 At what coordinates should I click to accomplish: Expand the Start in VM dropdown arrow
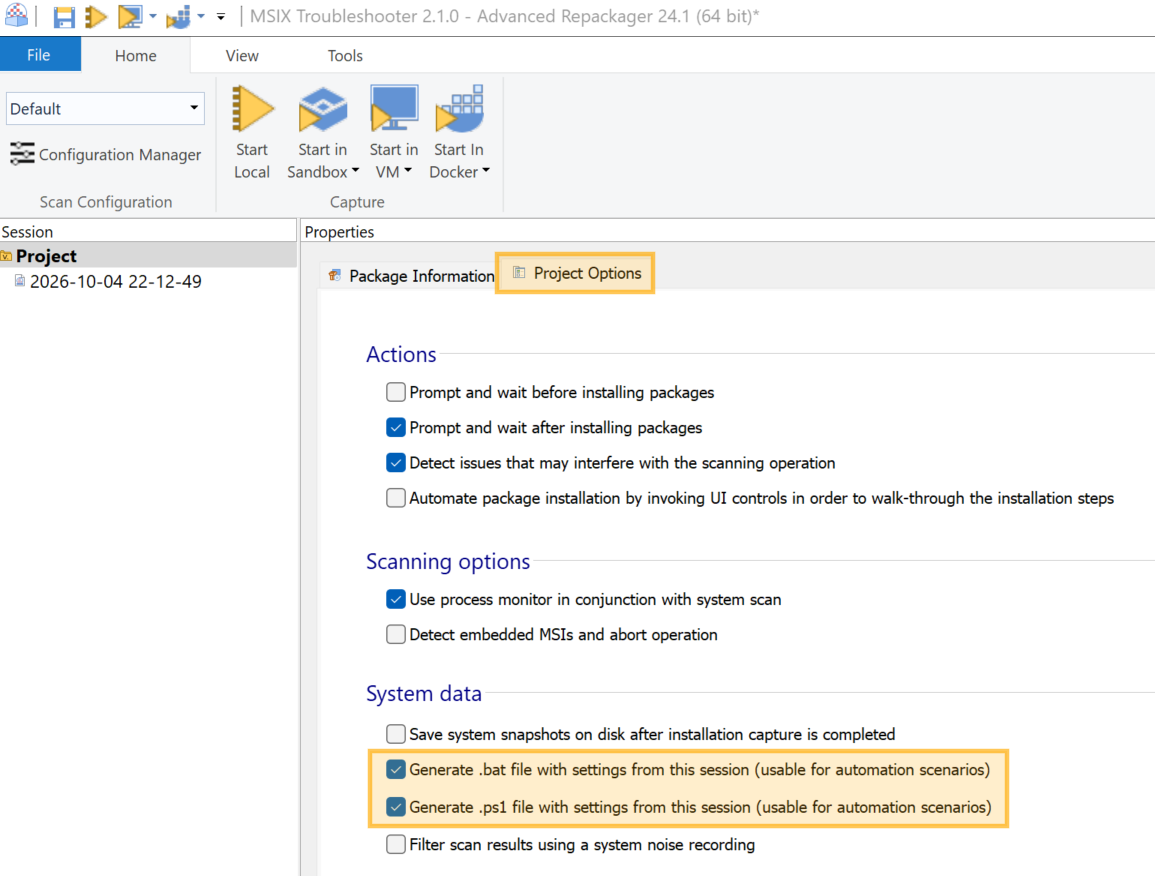pos(408,171)
